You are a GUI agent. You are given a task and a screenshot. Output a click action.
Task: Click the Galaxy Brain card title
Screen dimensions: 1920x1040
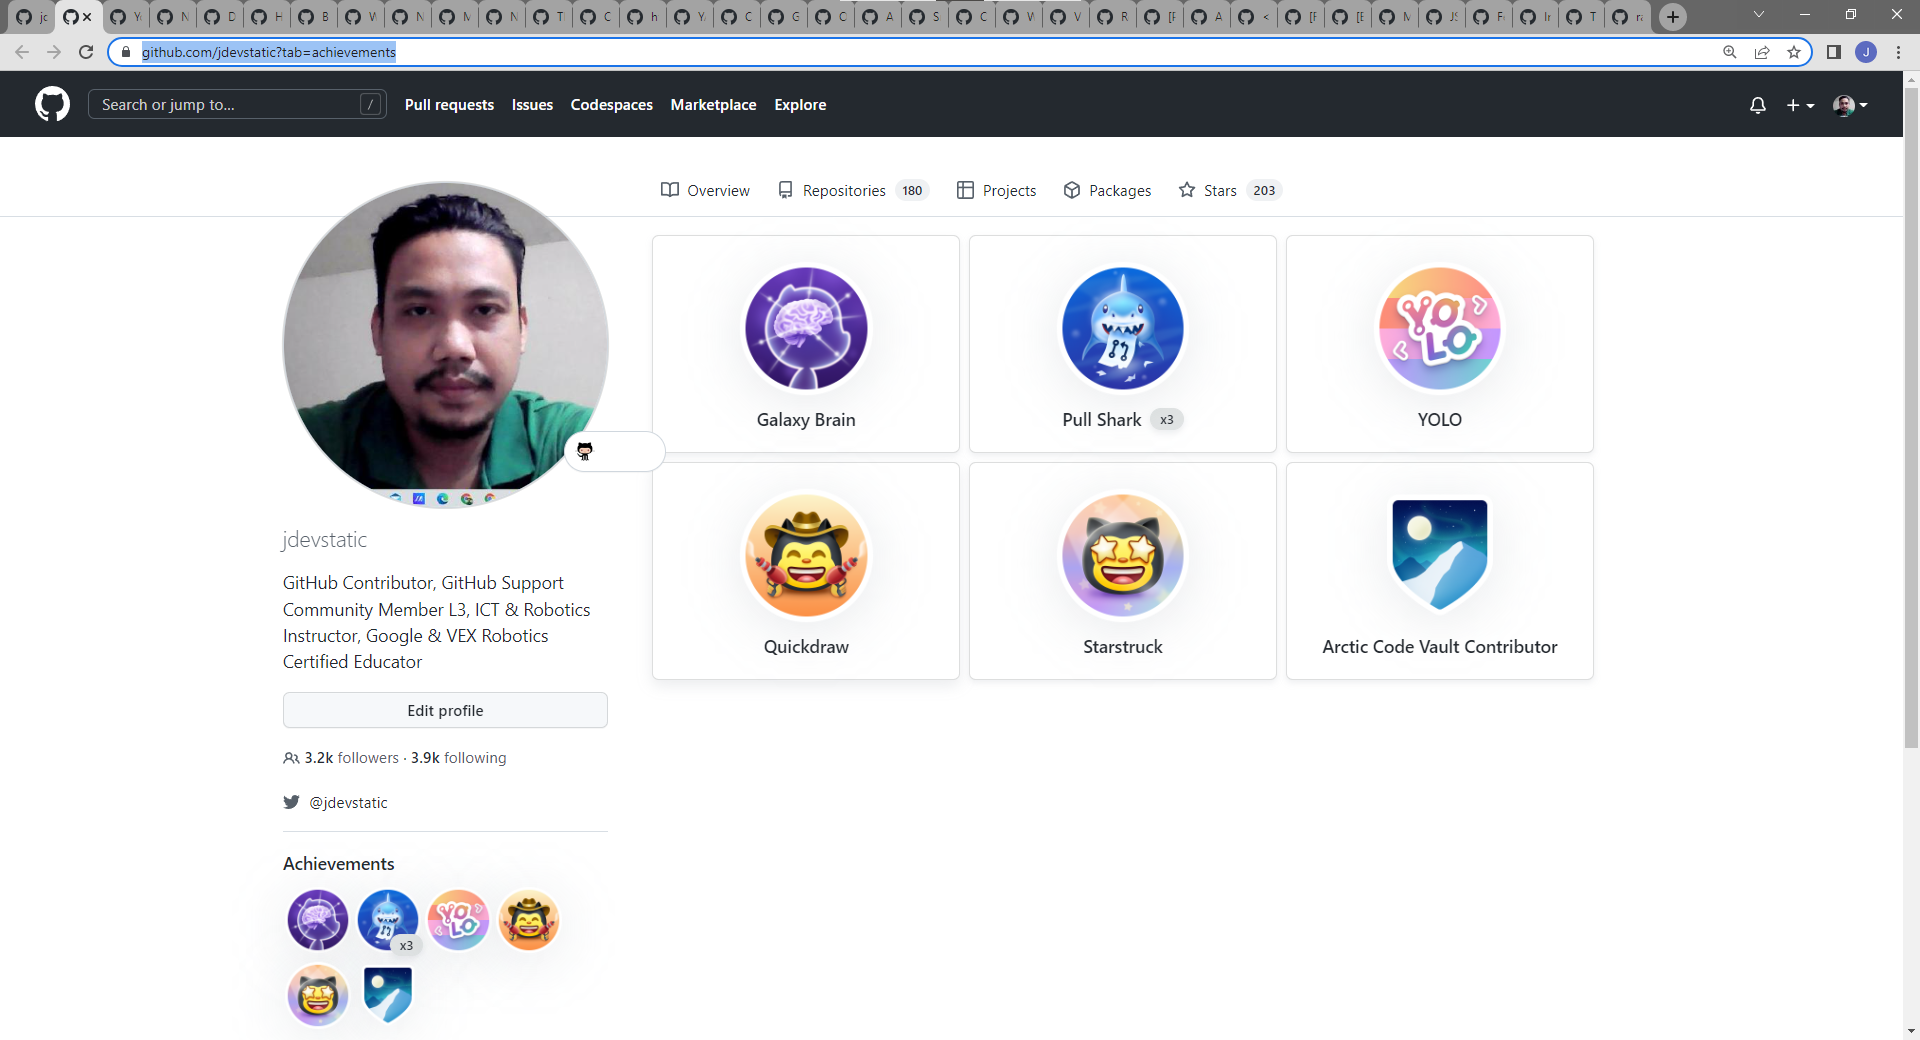pos(806,420)
